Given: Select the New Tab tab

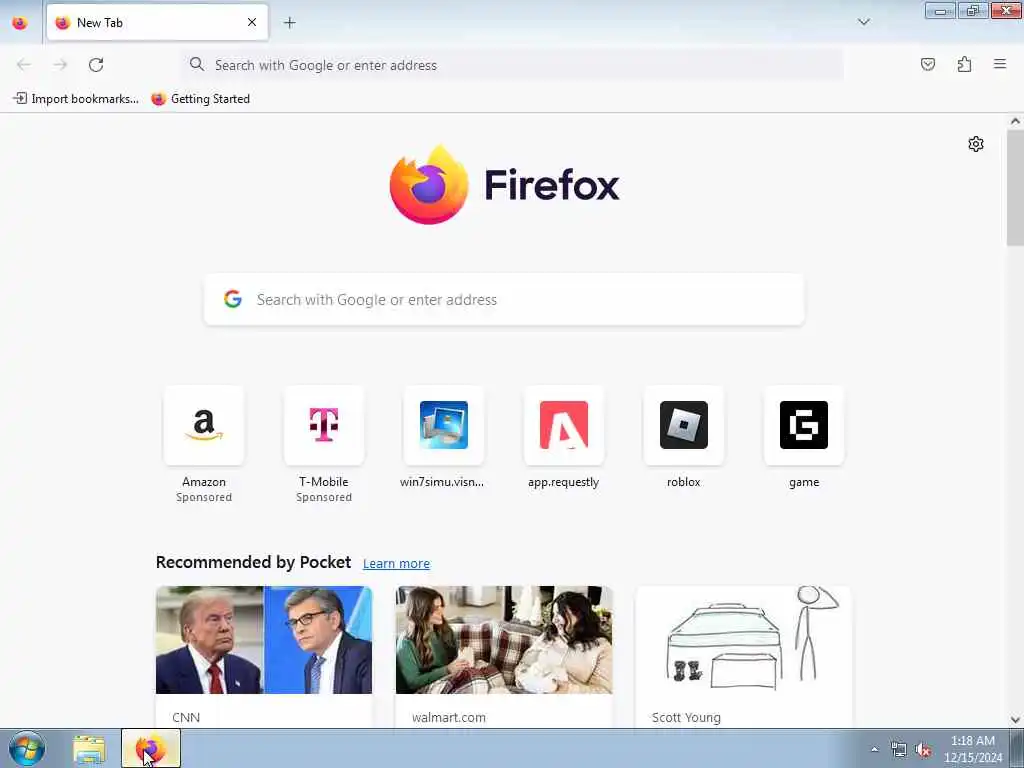Looking at the screenshot, I should (157, 22).
